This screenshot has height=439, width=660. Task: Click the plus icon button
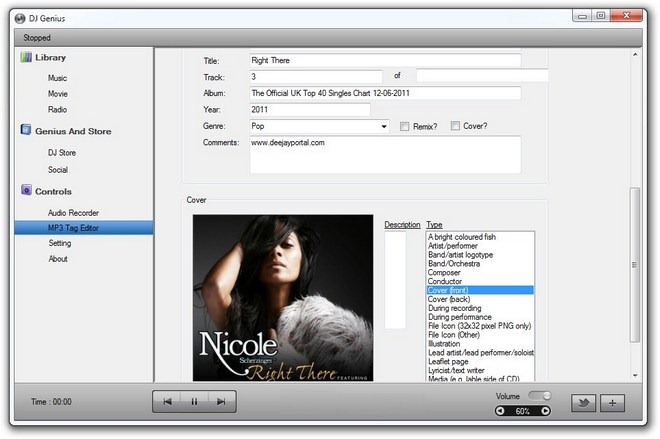612,403
